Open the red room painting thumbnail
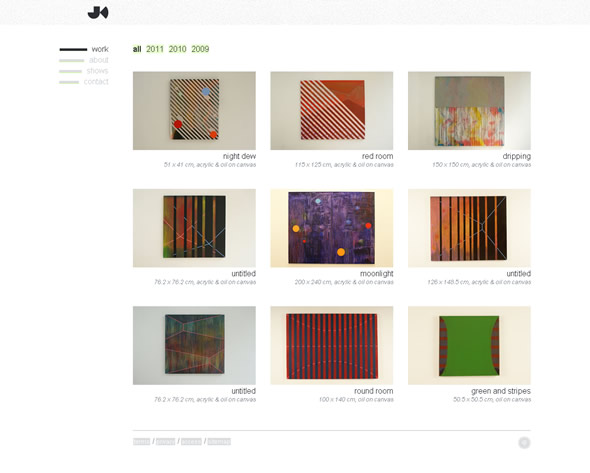This screenshot has width=590, height=473. [332, 111]
